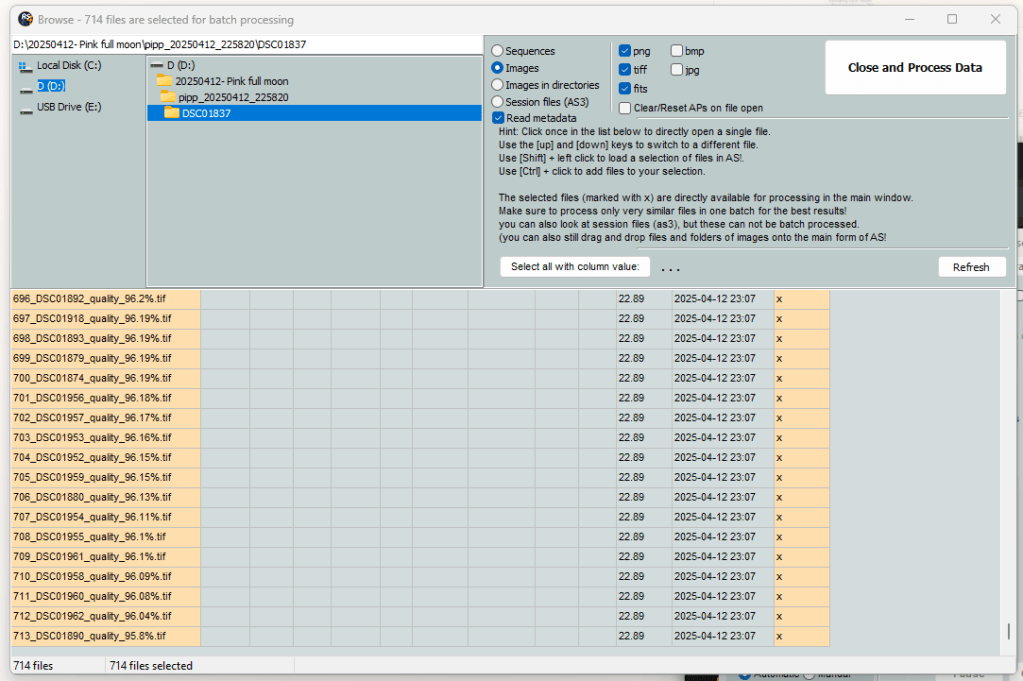Enable the jpg file type checkbox
This screenshot has width=1023, height=681.
click(677, 70)
